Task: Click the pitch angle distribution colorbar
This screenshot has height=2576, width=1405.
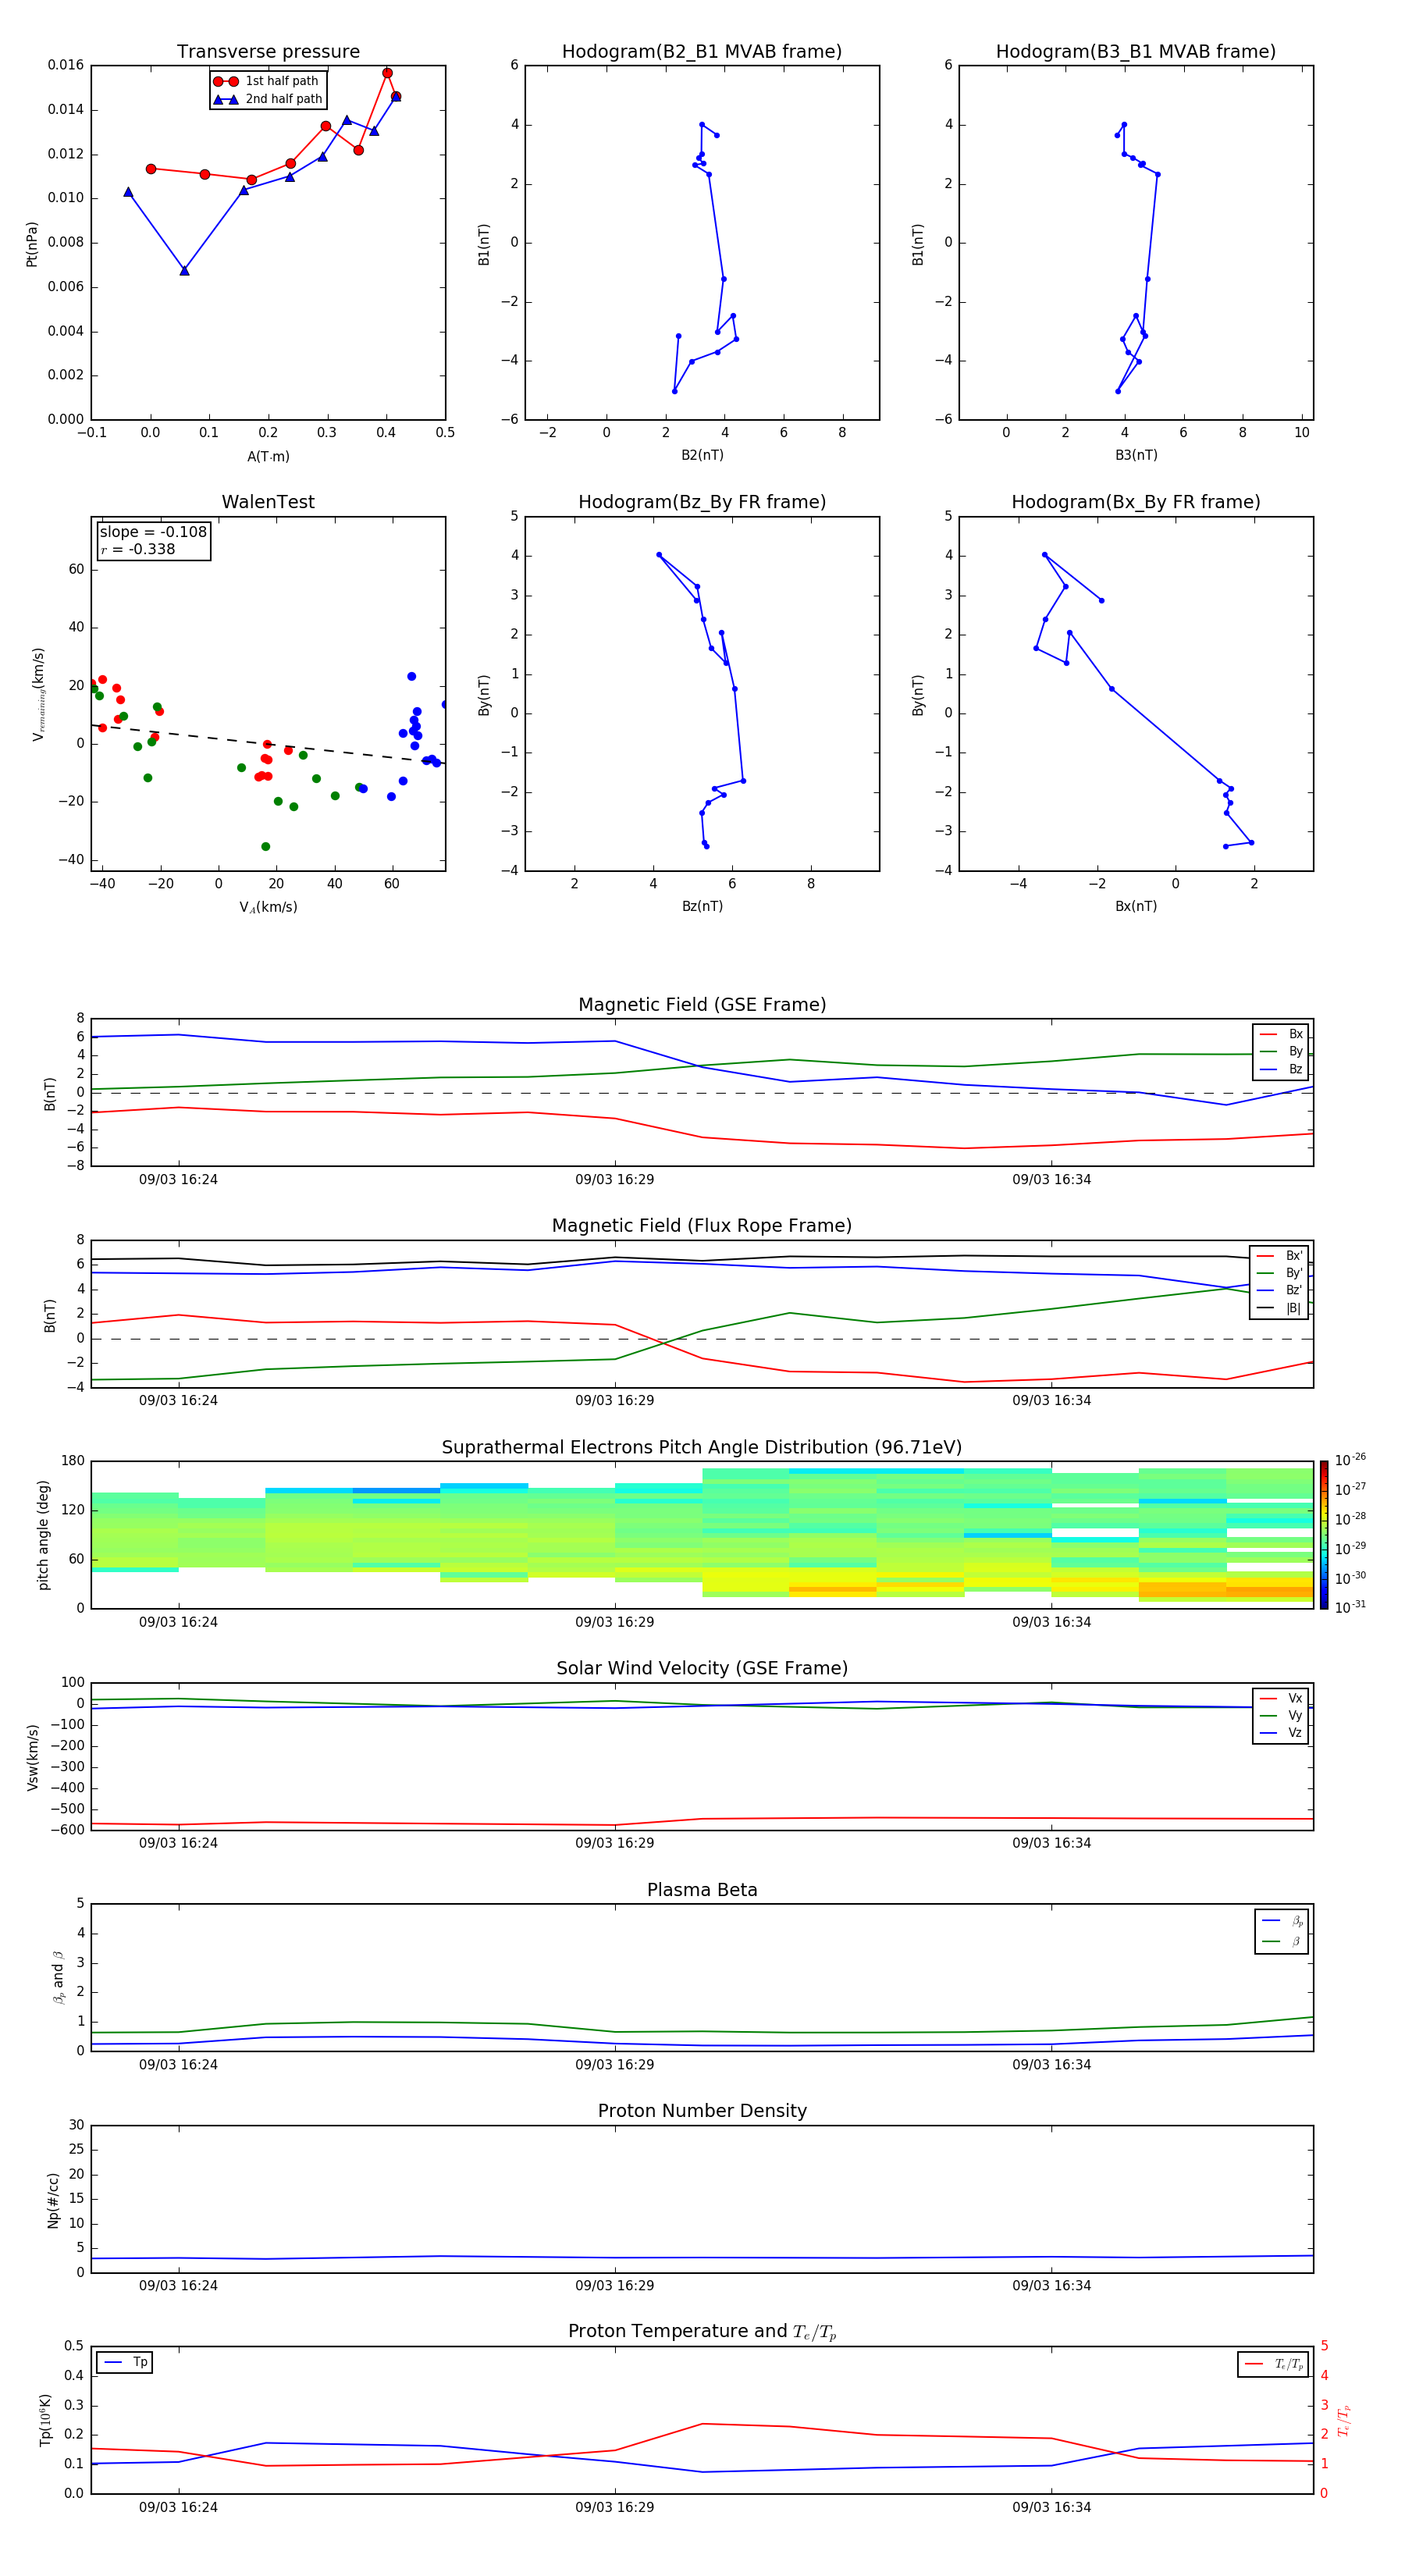Action: (x=1324, y=1535)
